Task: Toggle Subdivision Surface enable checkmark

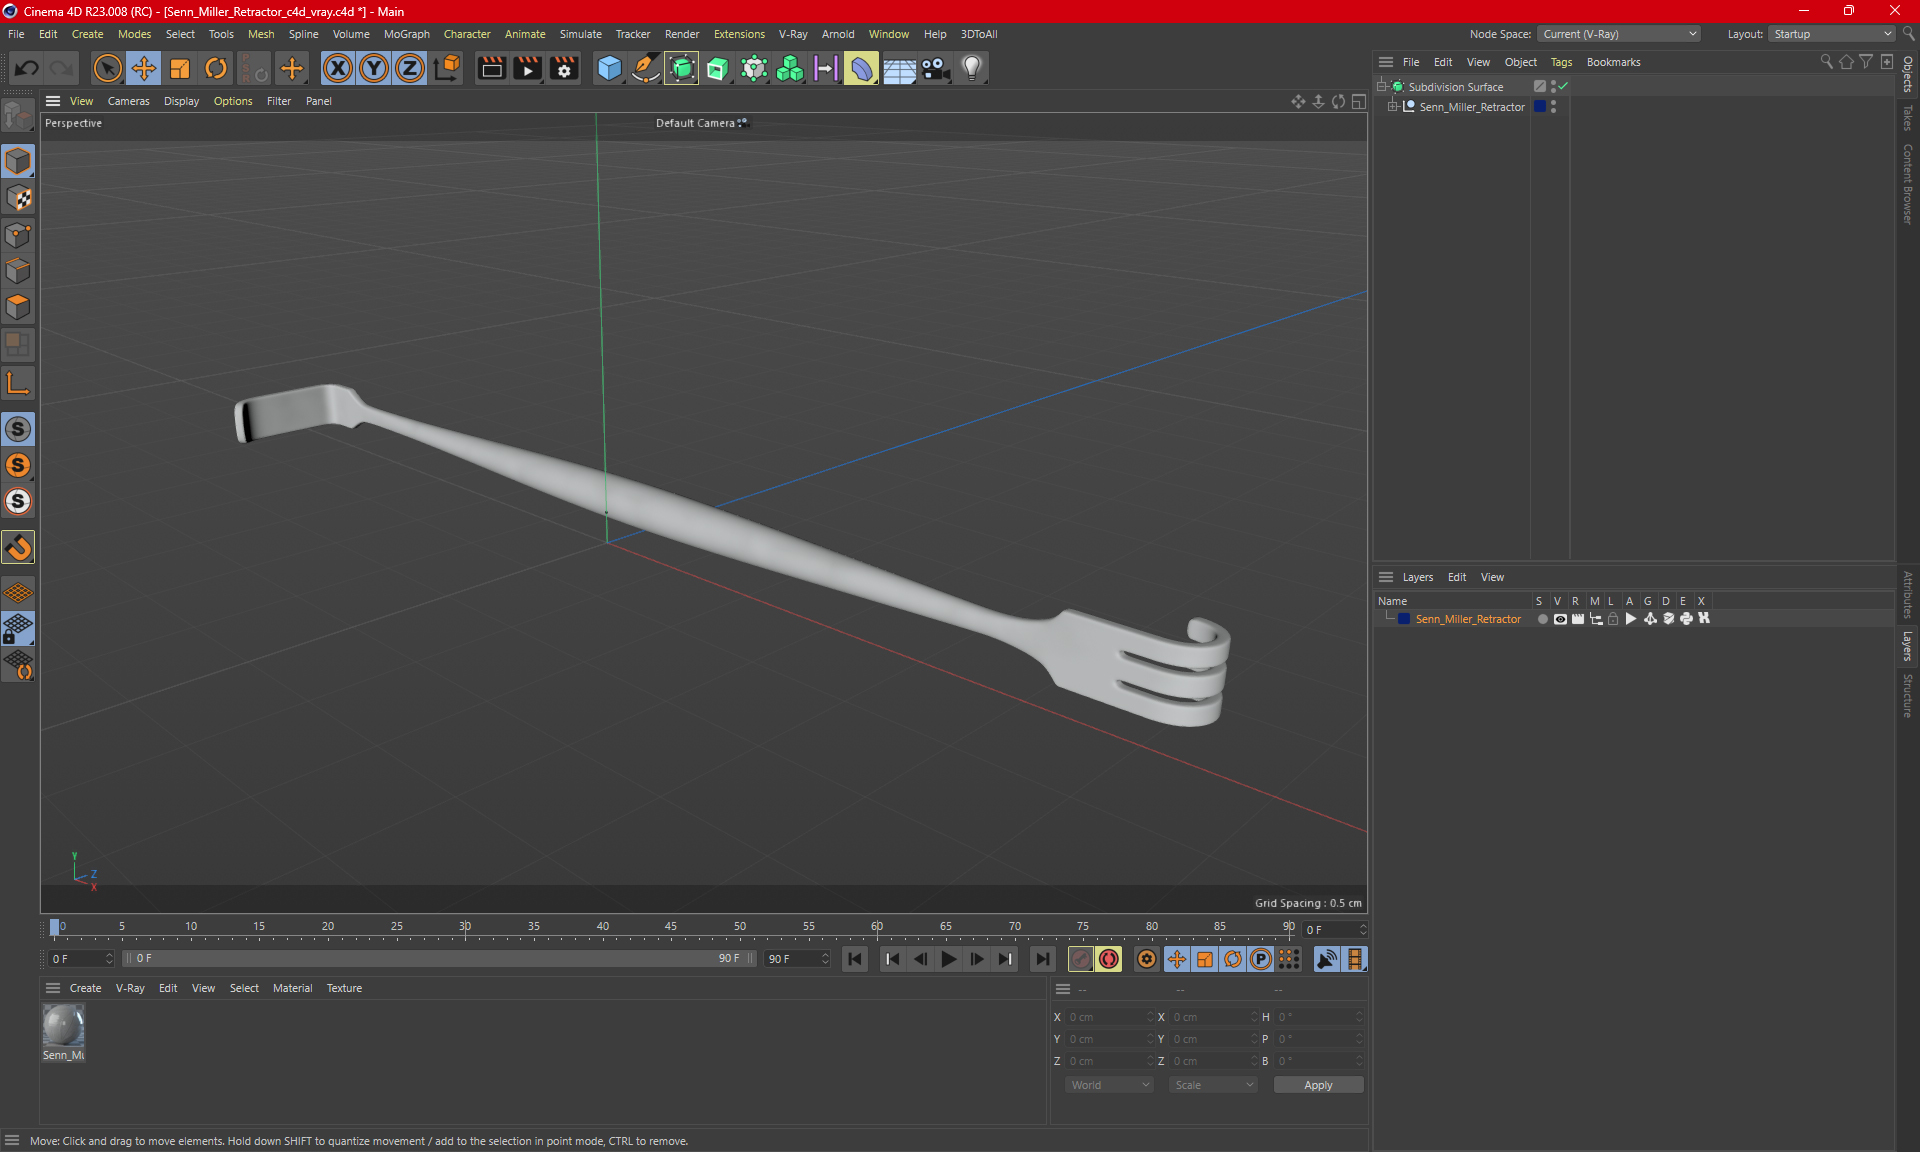Action: pos(1563,87)
